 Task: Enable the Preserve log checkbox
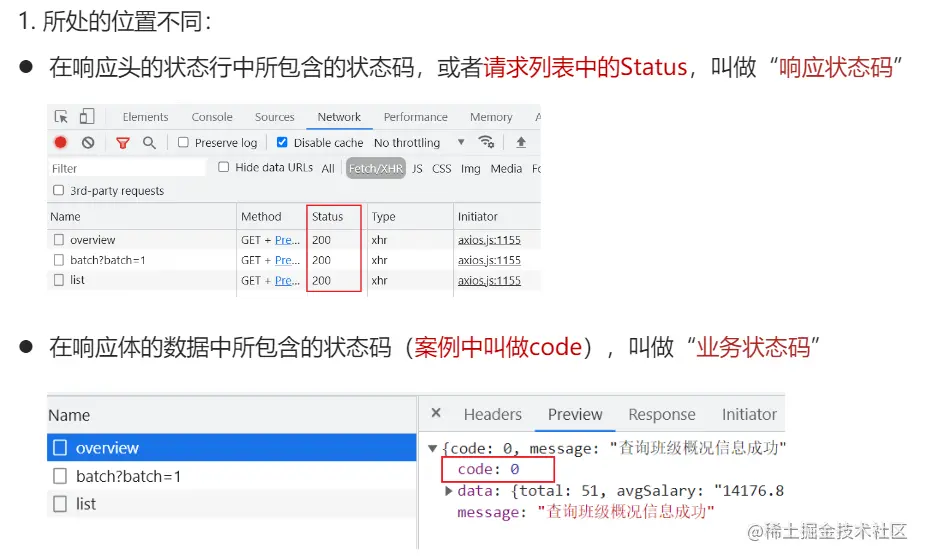click(183, 142)
